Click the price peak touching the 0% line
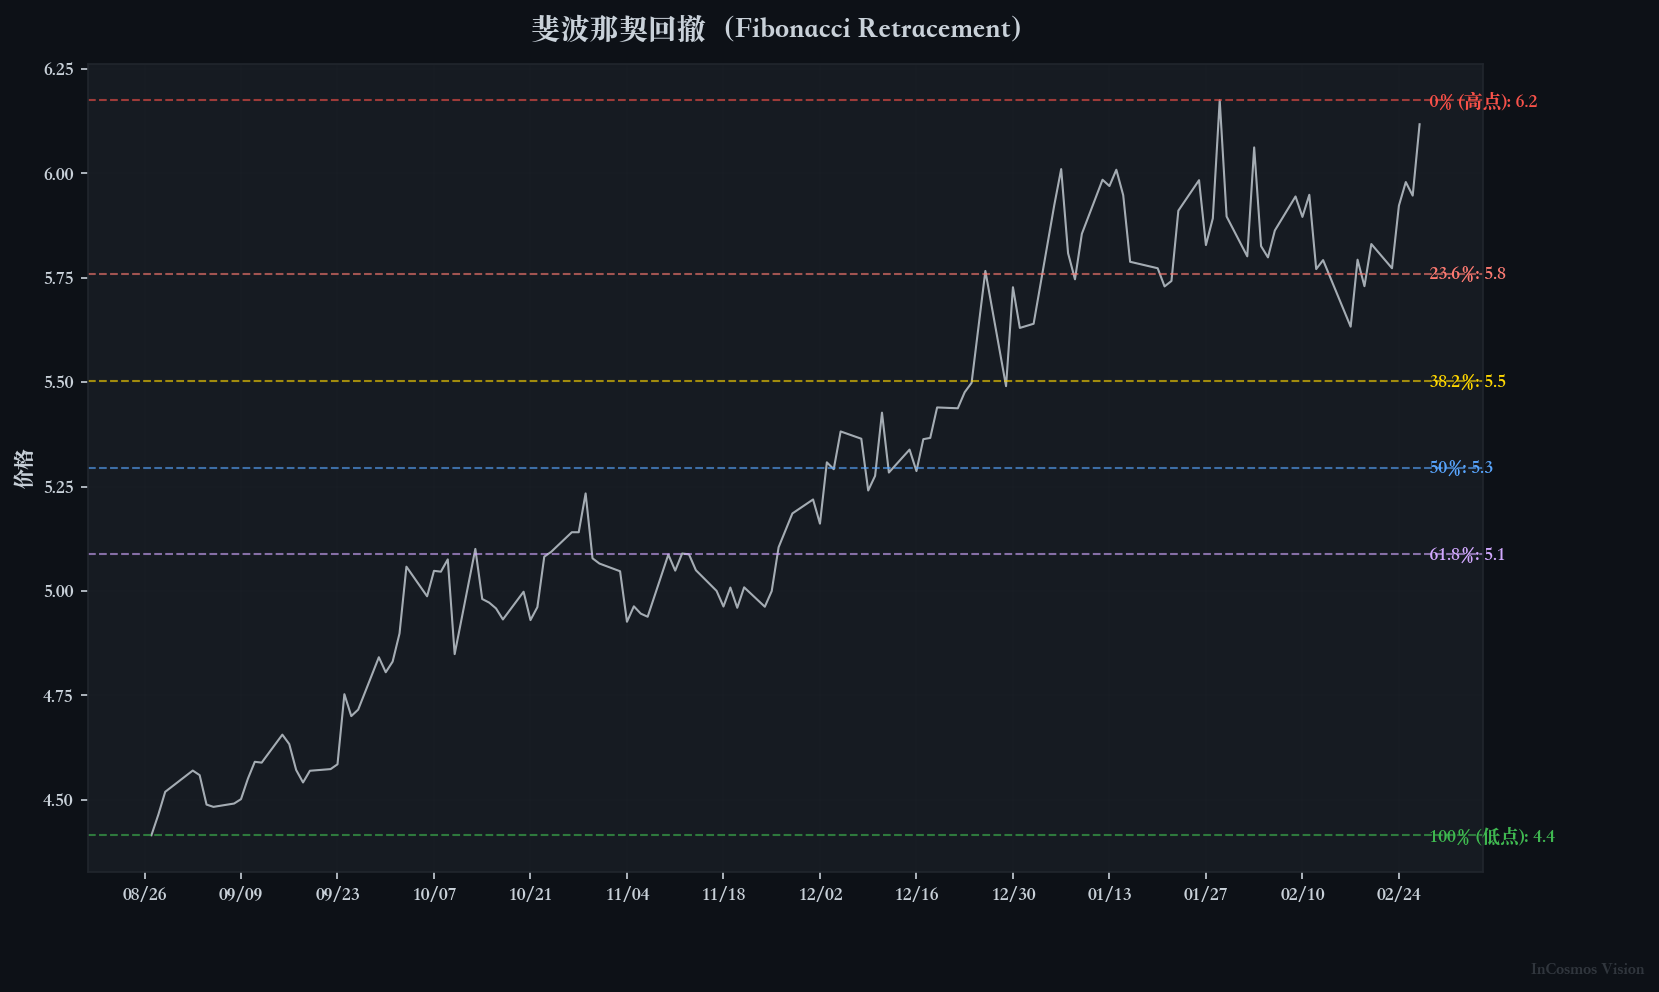The height and width of the screenshot is (992, 1659). [1219, 101]
